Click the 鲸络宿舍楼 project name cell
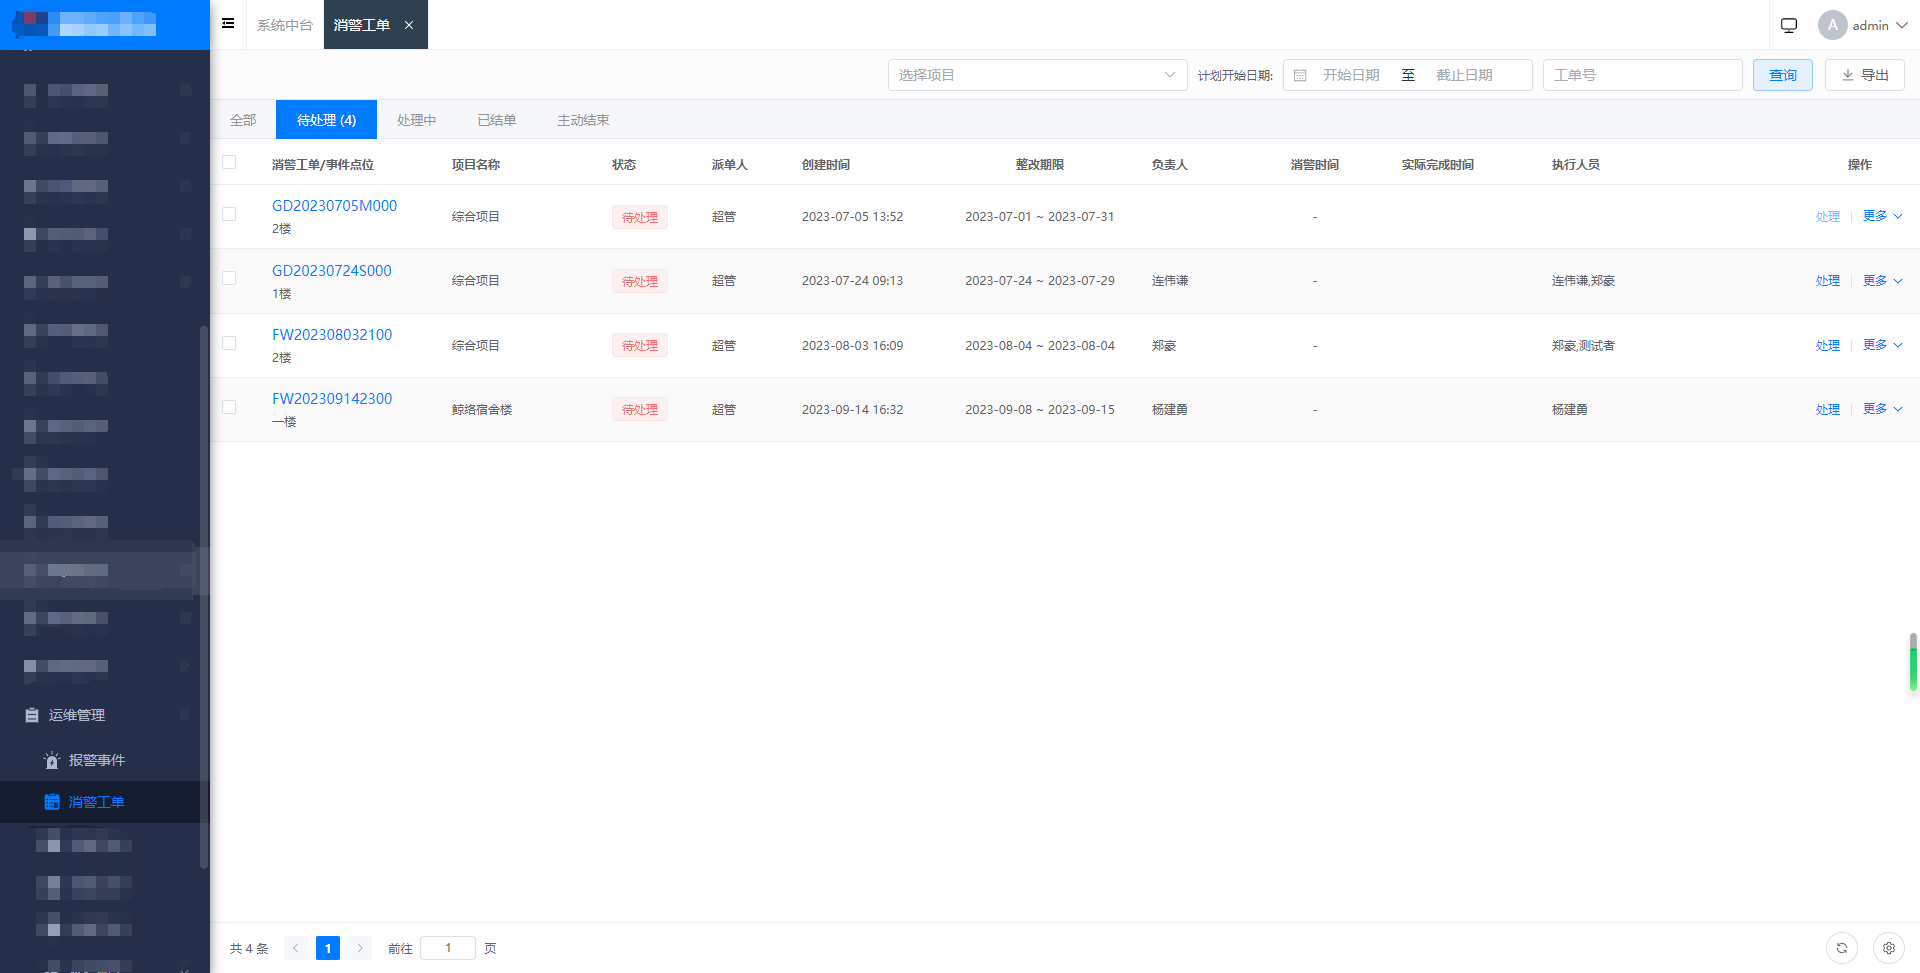1920x973 pixels. coord(482,410)
